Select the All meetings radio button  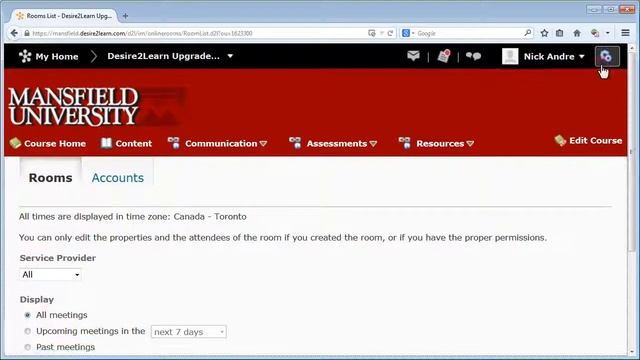tap(27, 315)
